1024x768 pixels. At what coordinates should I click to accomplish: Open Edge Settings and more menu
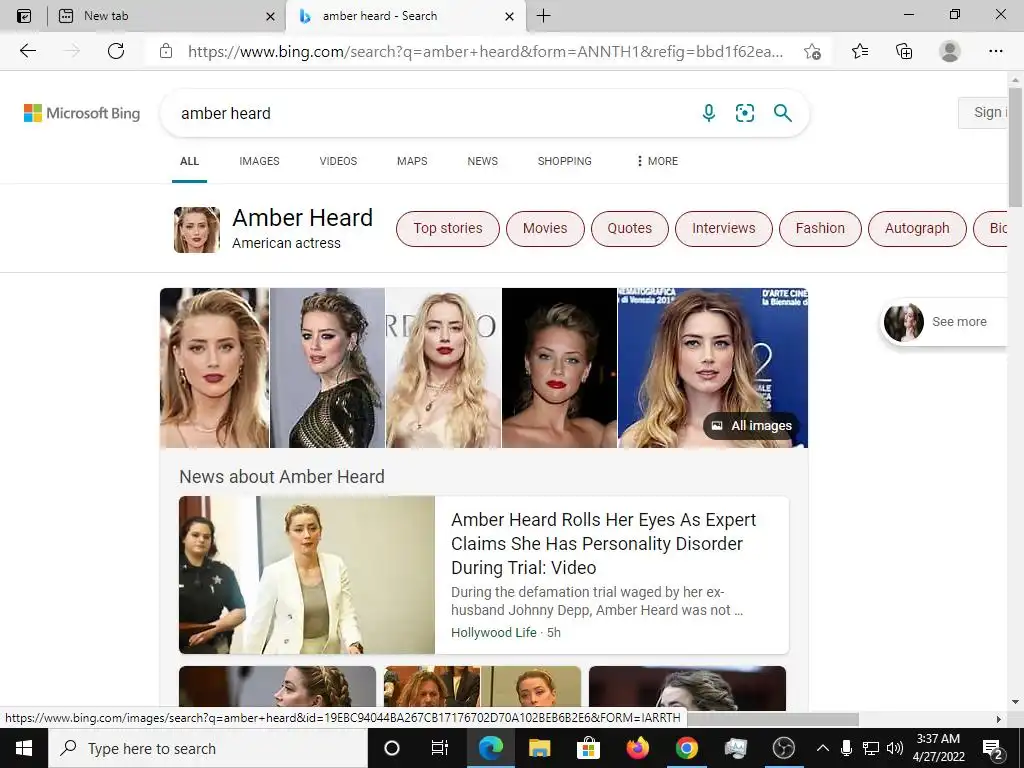(x=995, y=51)
